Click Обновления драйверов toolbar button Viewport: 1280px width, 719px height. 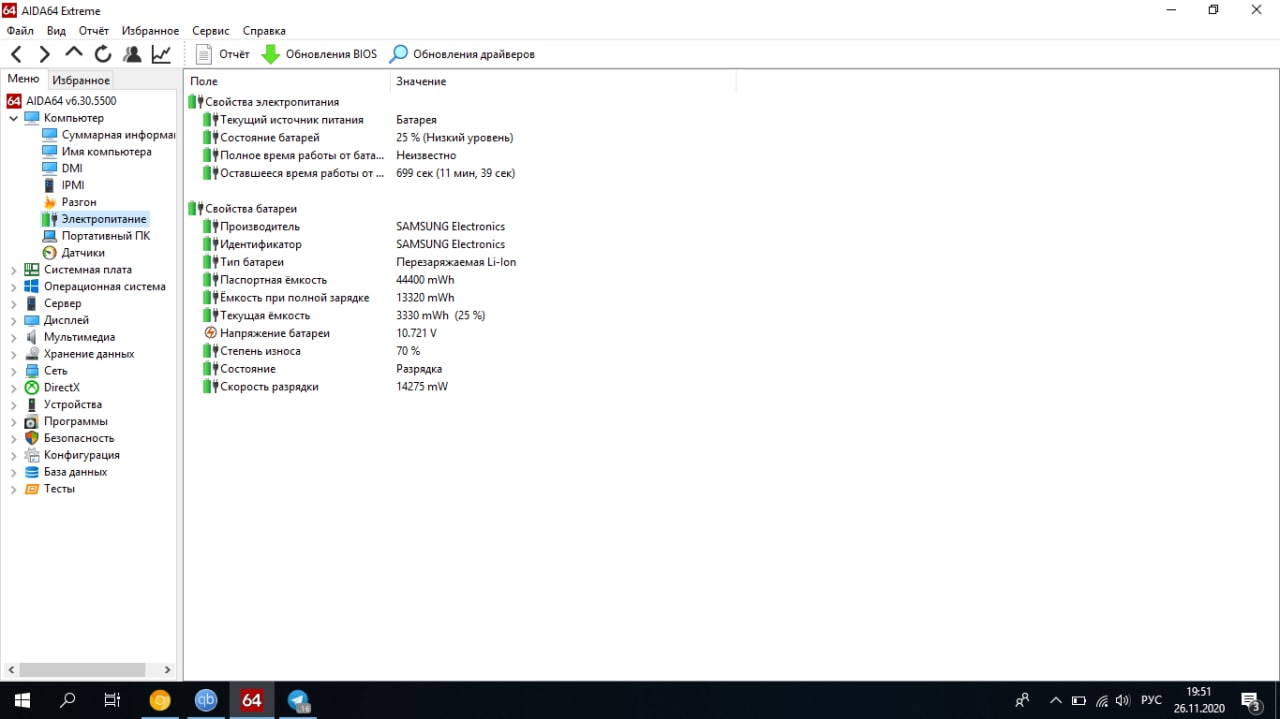point(462,54)
